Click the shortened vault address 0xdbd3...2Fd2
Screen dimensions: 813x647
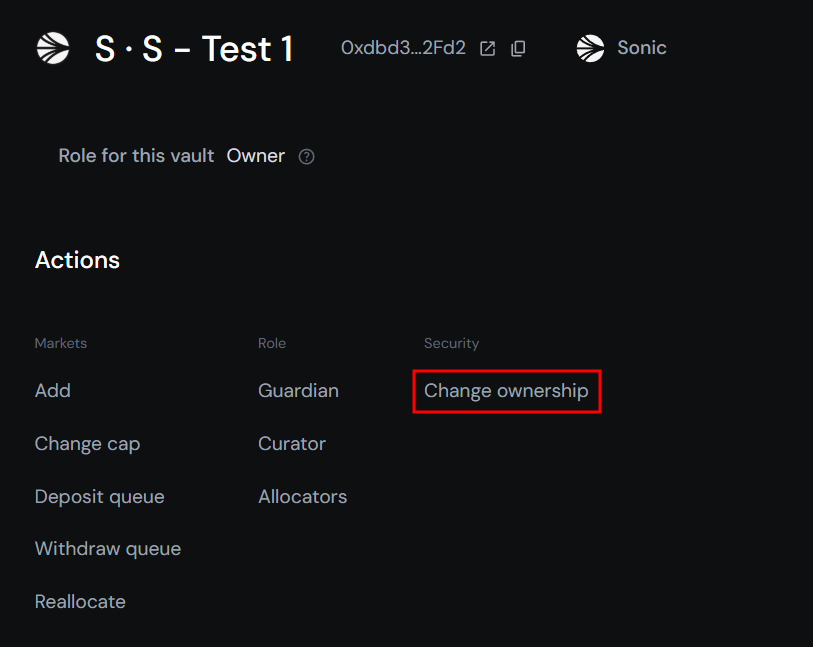pos(403,48)
